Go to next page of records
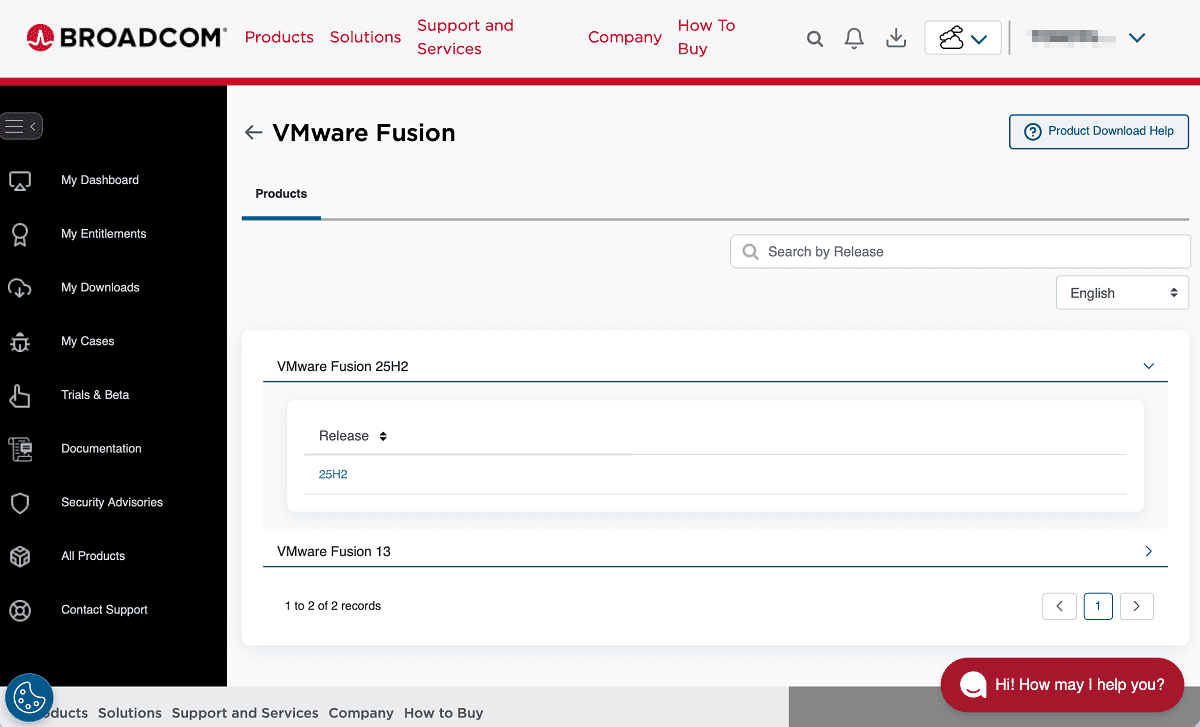 (x=1137, y=606)
